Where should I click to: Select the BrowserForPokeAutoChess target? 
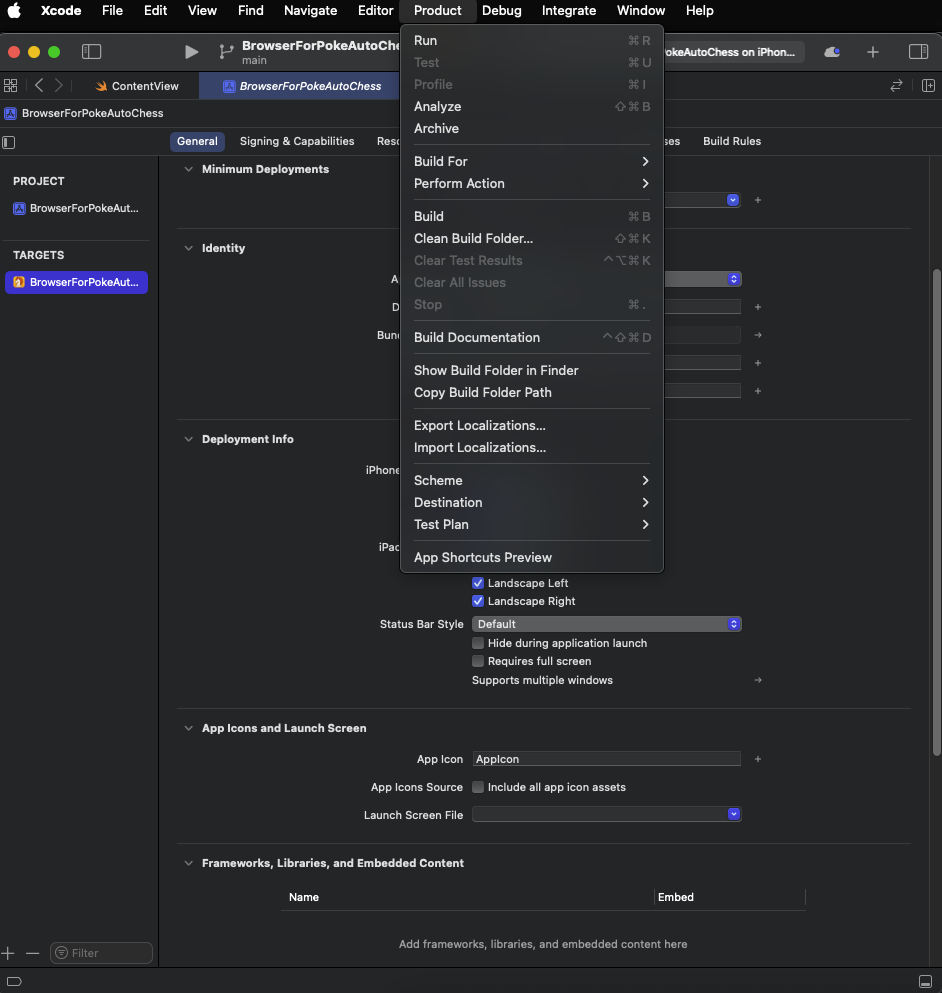coord(77,282)
